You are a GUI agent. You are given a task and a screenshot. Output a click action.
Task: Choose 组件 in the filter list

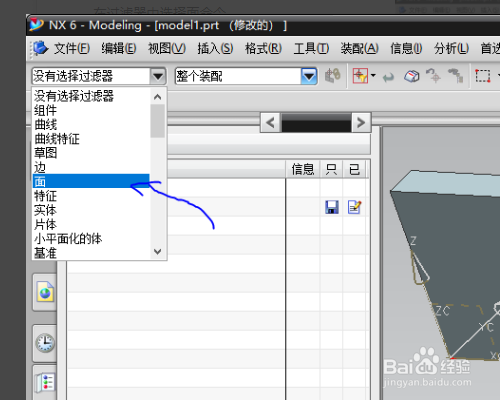point(91,110)
